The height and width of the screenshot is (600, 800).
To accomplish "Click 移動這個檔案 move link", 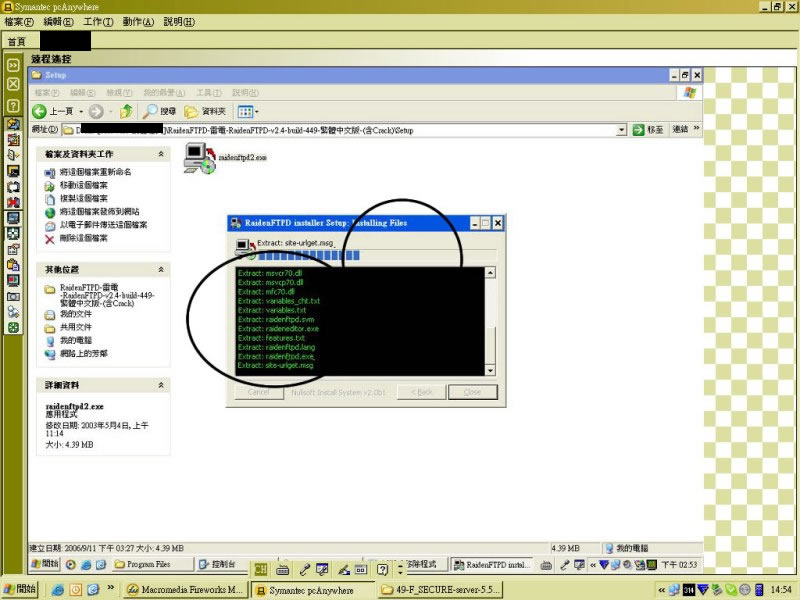I will click(84, 185).
